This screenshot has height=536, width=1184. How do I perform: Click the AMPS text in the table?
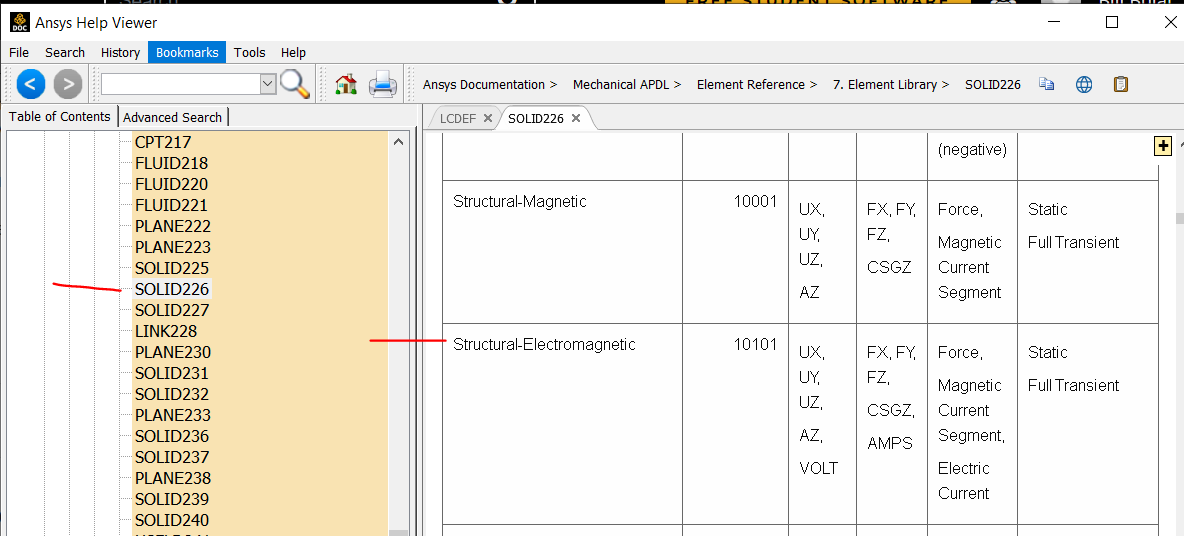pos(890,443)
